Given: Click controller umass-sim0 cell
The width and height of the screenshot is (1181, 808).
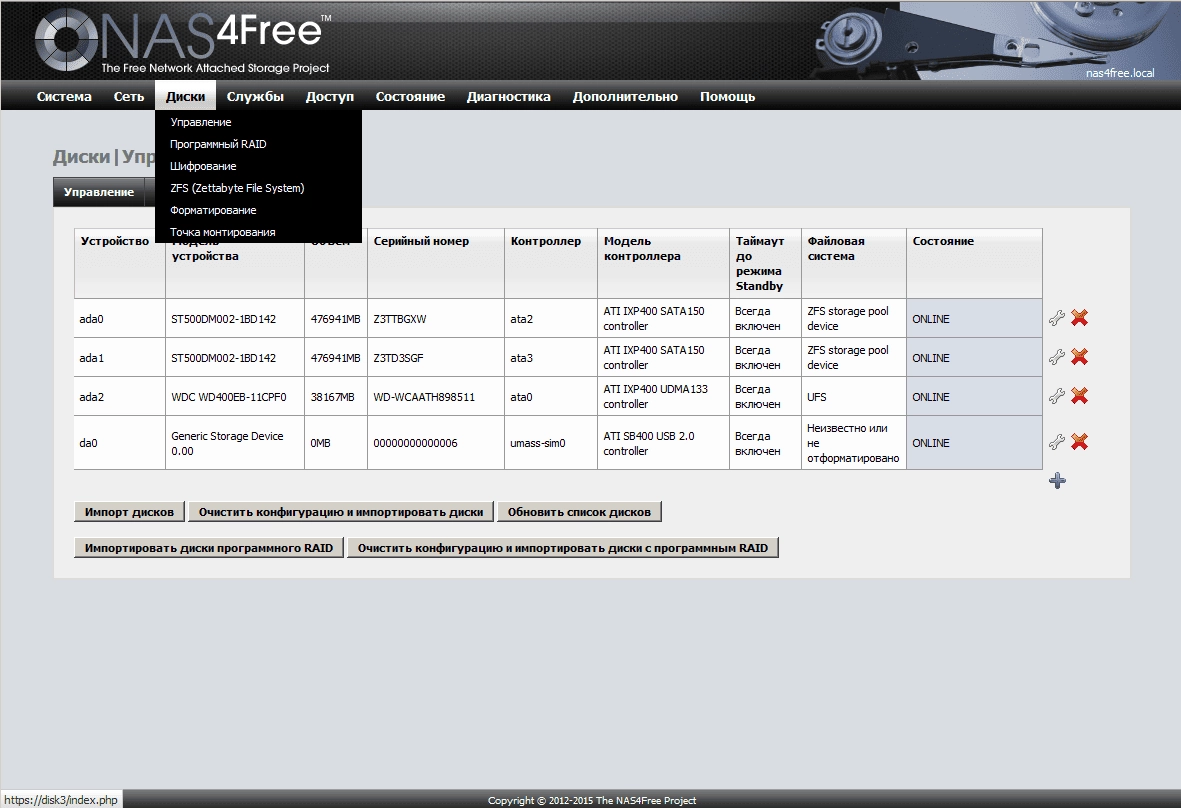Looking at the screenshot, I should 551,443.
